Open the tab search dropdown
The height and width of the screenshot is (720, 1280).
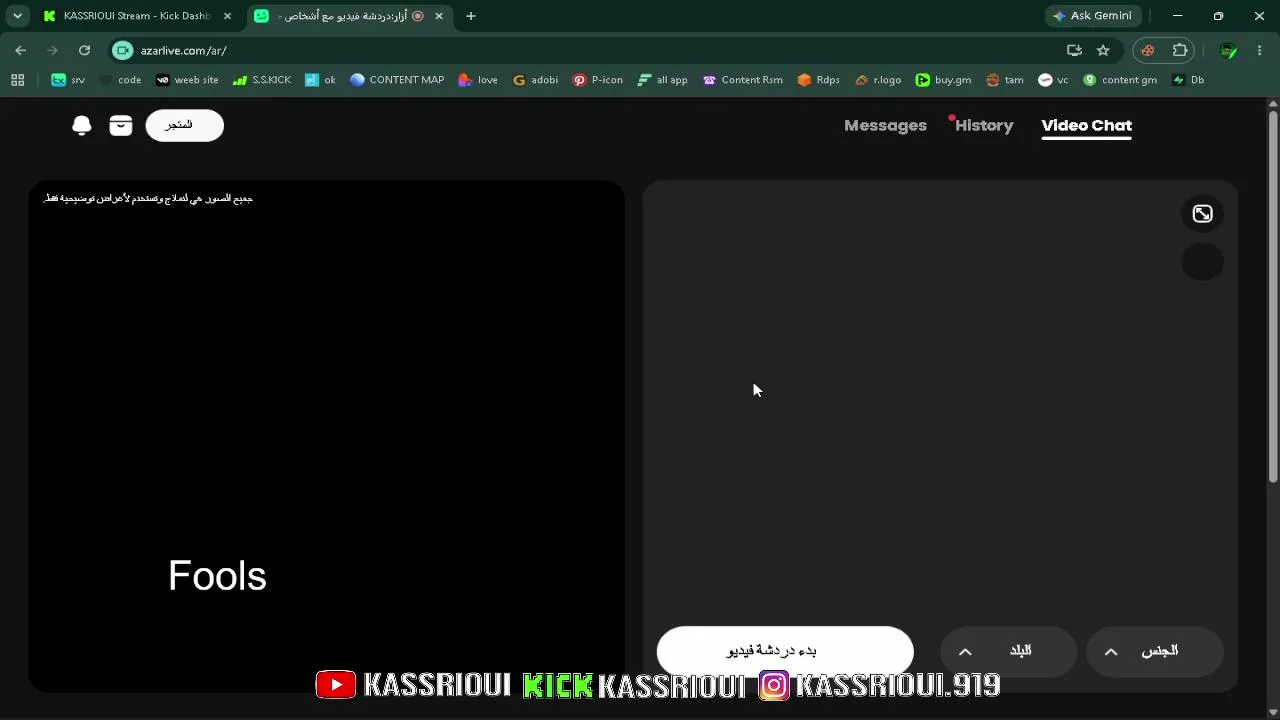[17, 16]
